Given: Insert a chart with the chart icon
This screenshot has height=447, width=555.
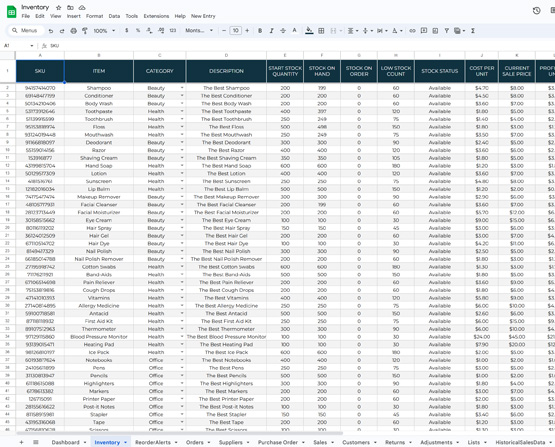Looking at the screenshot, I should point(435,31).
